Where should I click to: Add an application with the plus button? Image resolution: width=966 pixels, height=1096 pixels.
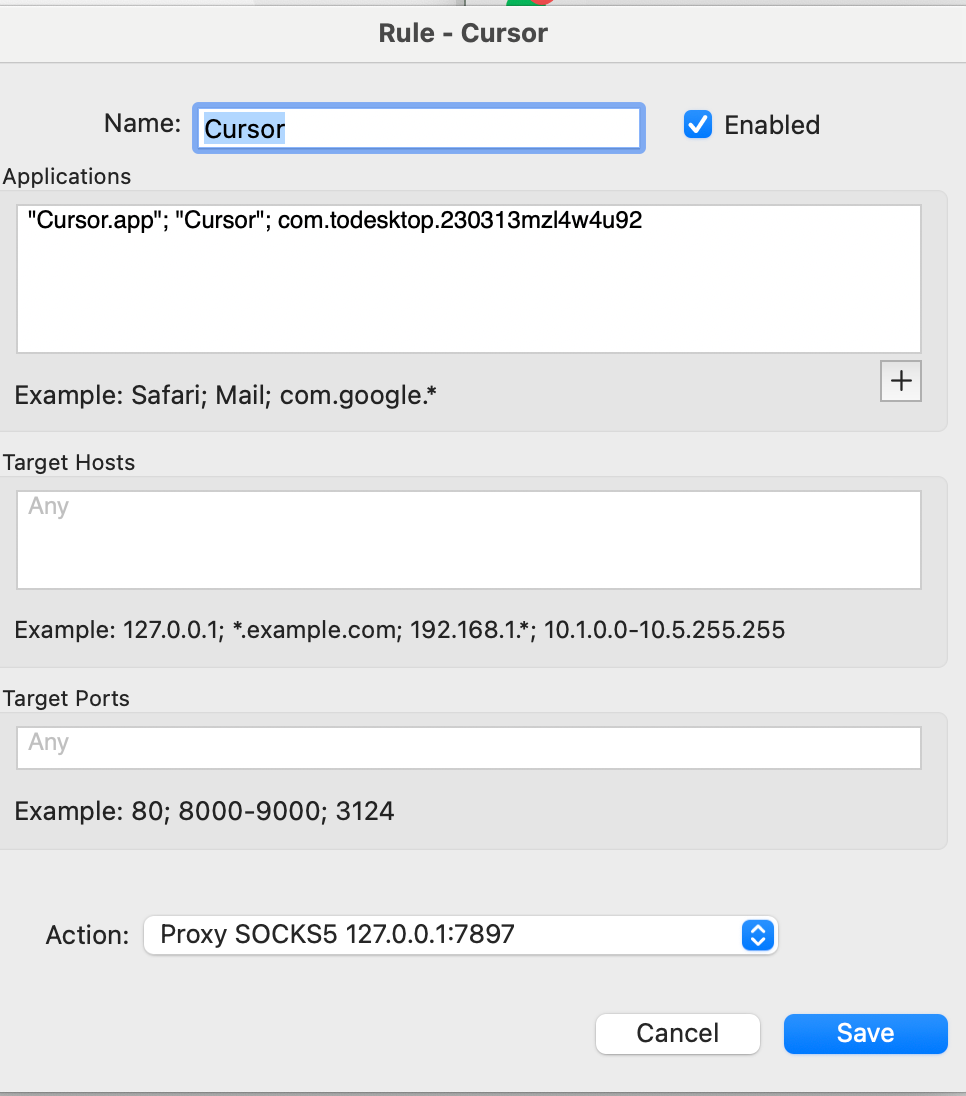click(x=900, y=381)
